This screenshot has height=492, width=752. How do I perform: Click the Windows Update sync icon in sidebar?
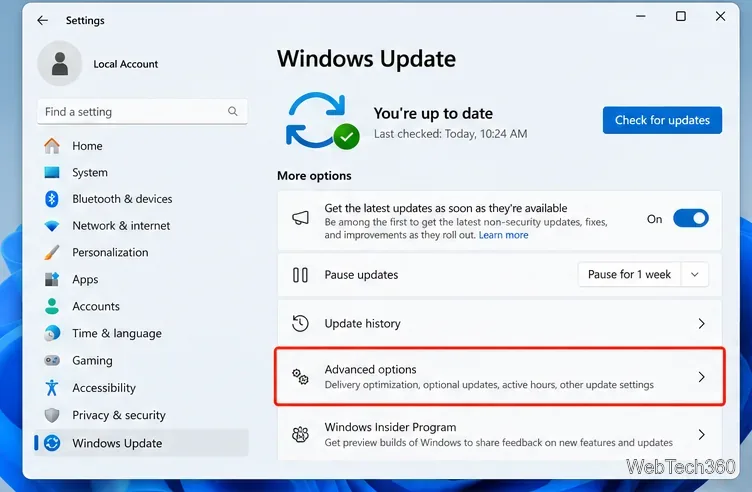point(52,443)
